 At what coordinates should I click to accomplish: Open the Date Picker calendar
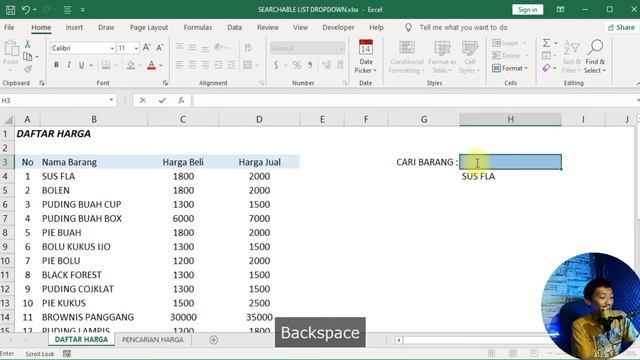tap(366, 56)
